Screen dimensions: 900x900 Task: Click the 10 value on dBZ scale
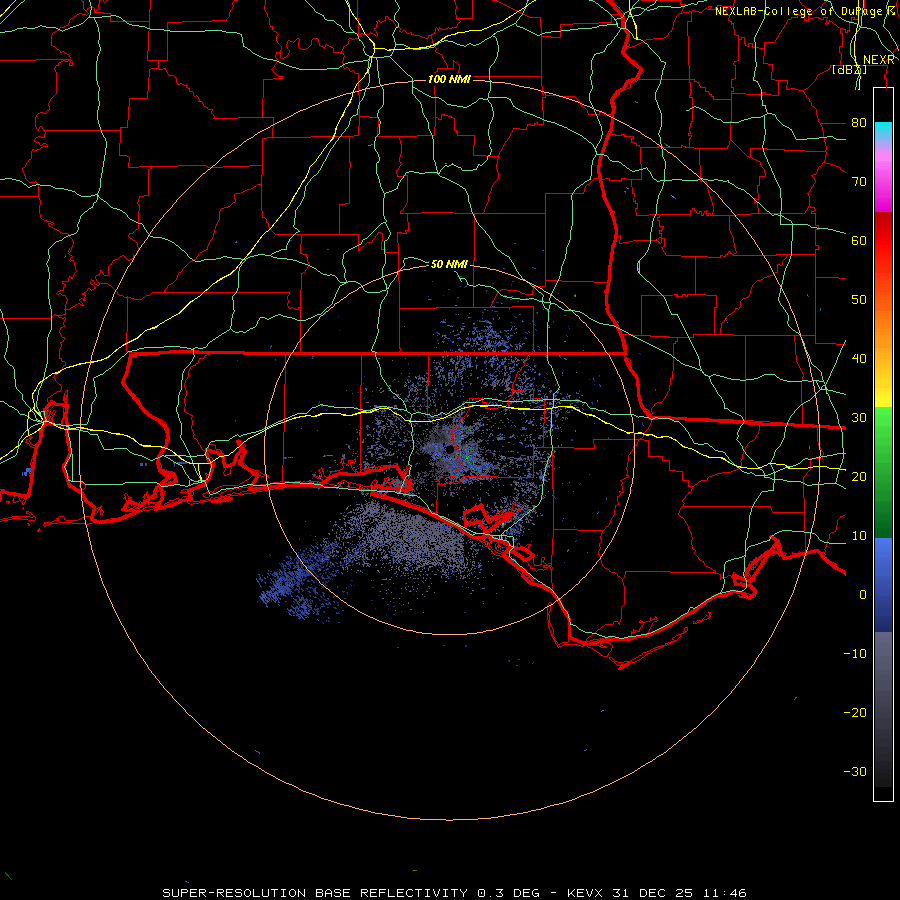point(859,536)
